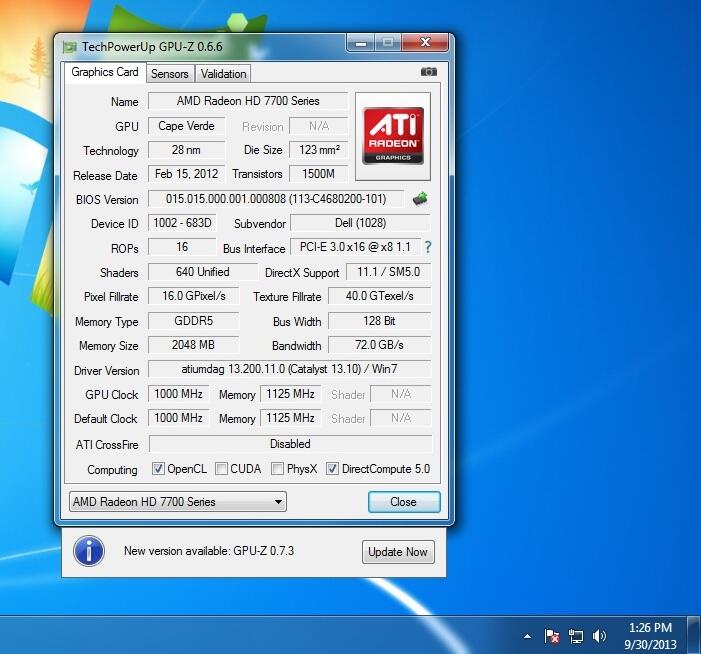Click the Default Clock field 1000 MHz
Viewport: 701px width, 654px height.
(178, 418)
